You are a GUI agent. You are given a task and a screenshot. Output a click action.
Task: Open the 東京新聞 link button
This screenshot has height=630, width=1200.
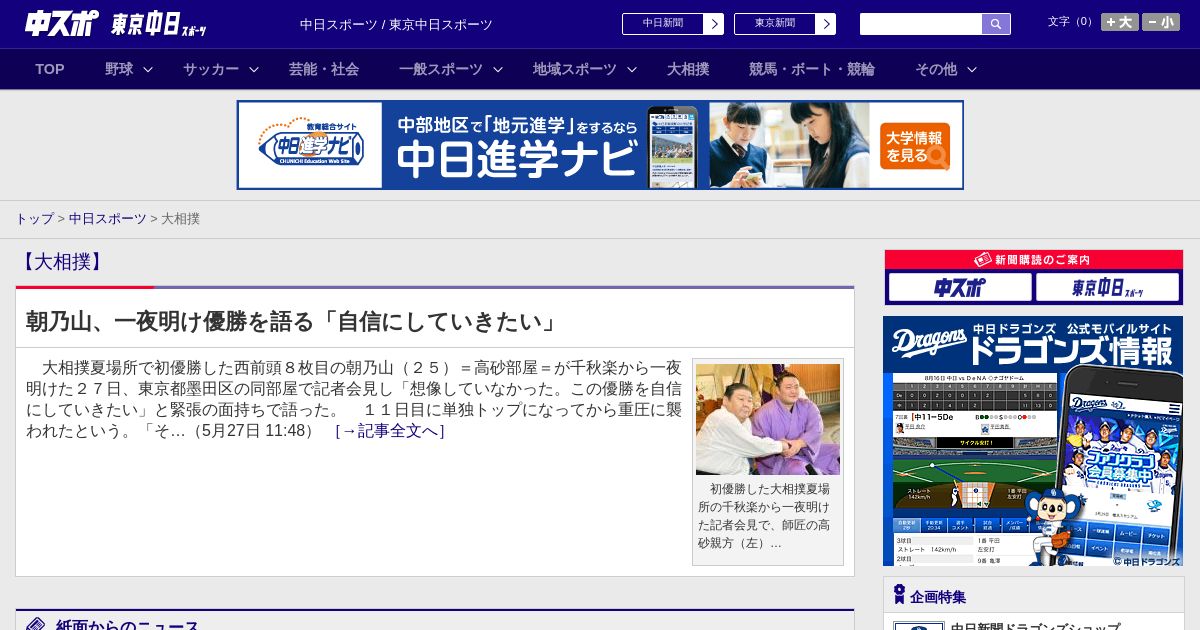[x=774, y=24]
